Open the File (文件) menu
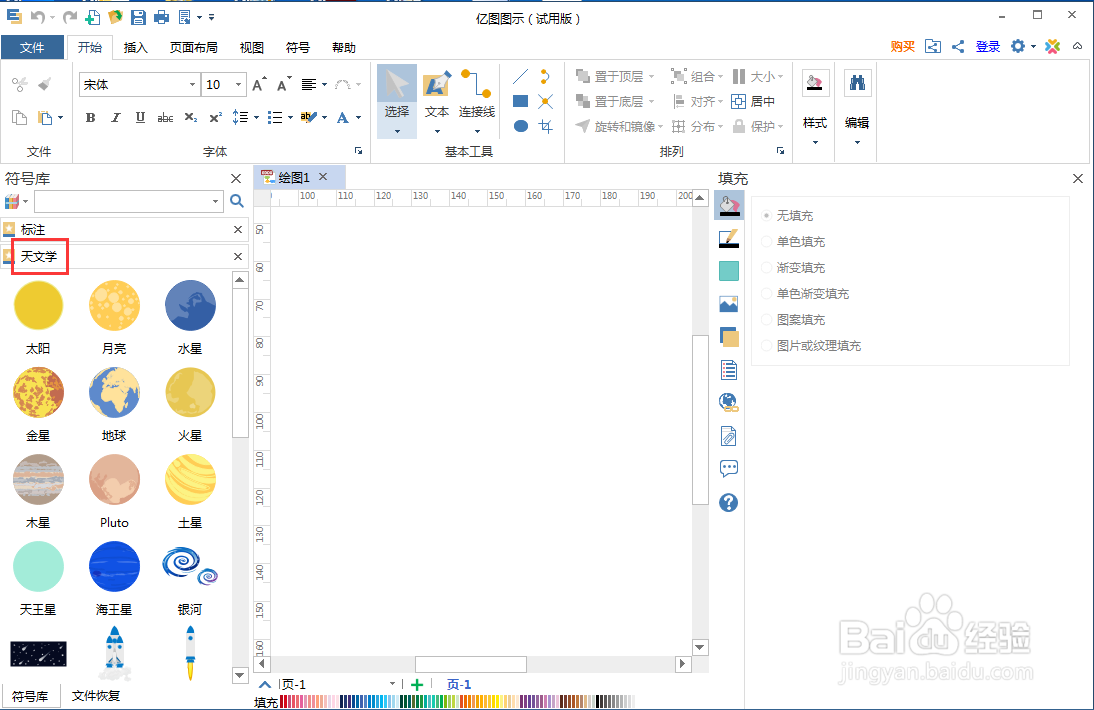Screen dimensions: 1094x710 coord(32,47)
